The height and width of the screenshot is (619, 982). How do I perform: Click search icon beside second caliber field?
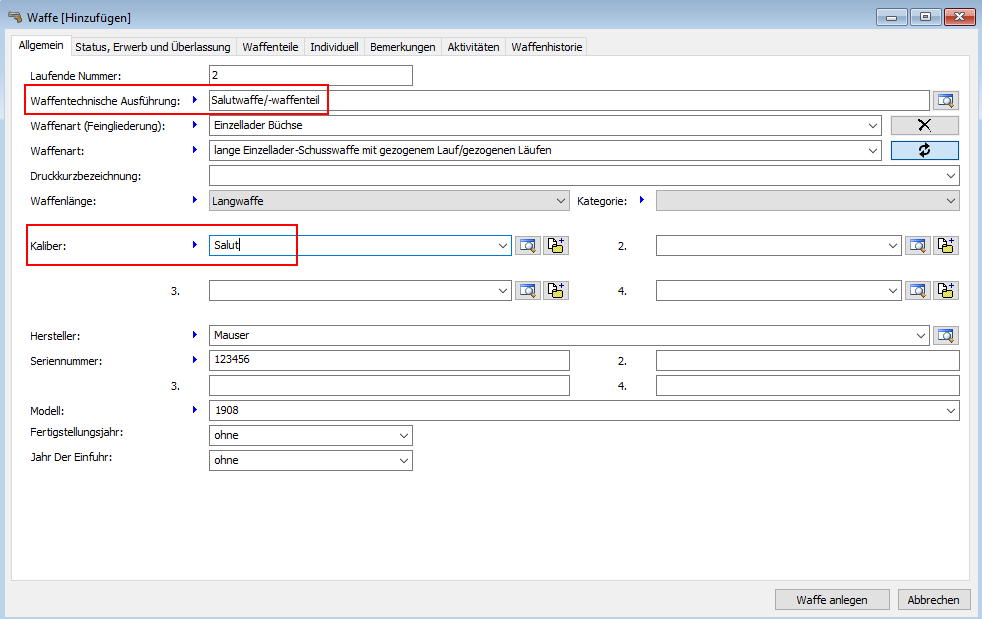pos(918,246)
